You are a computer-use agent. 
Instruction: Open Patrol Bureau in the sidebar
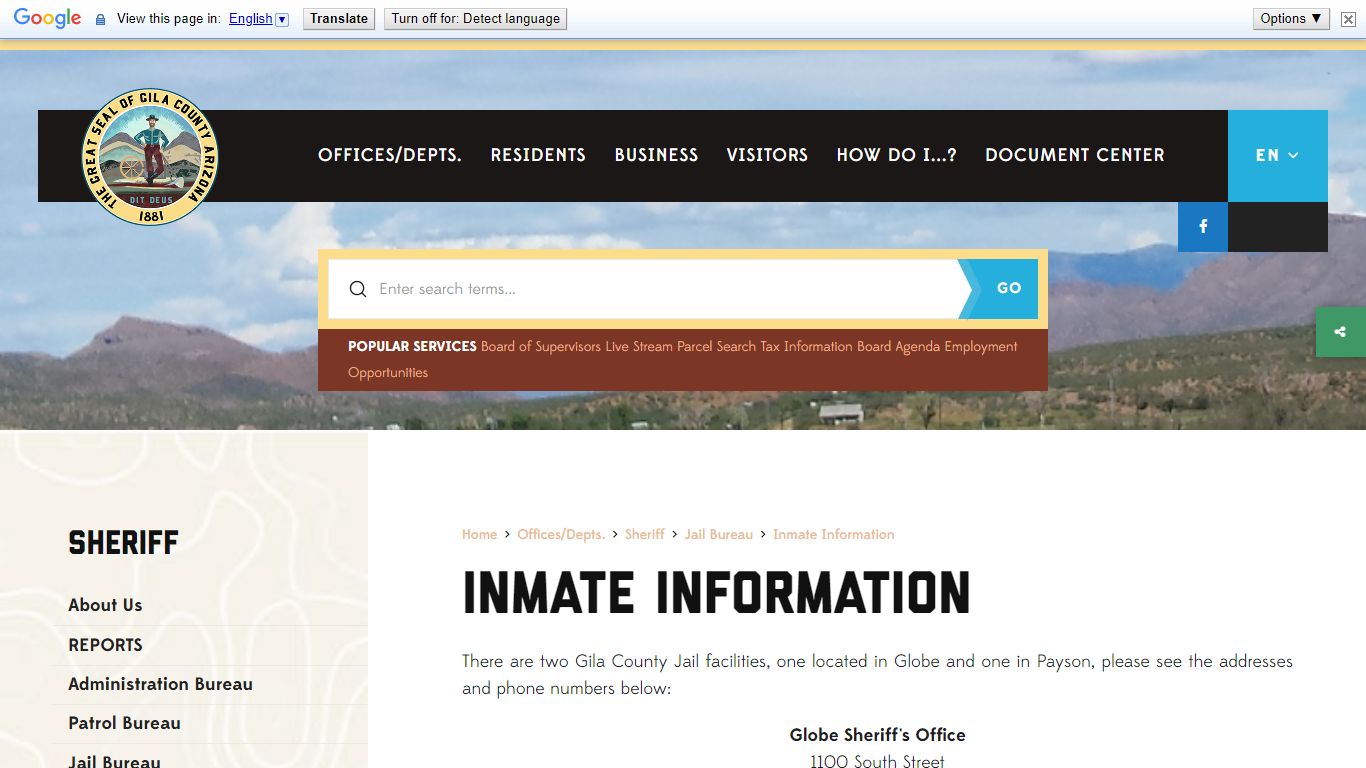point(124,723)
